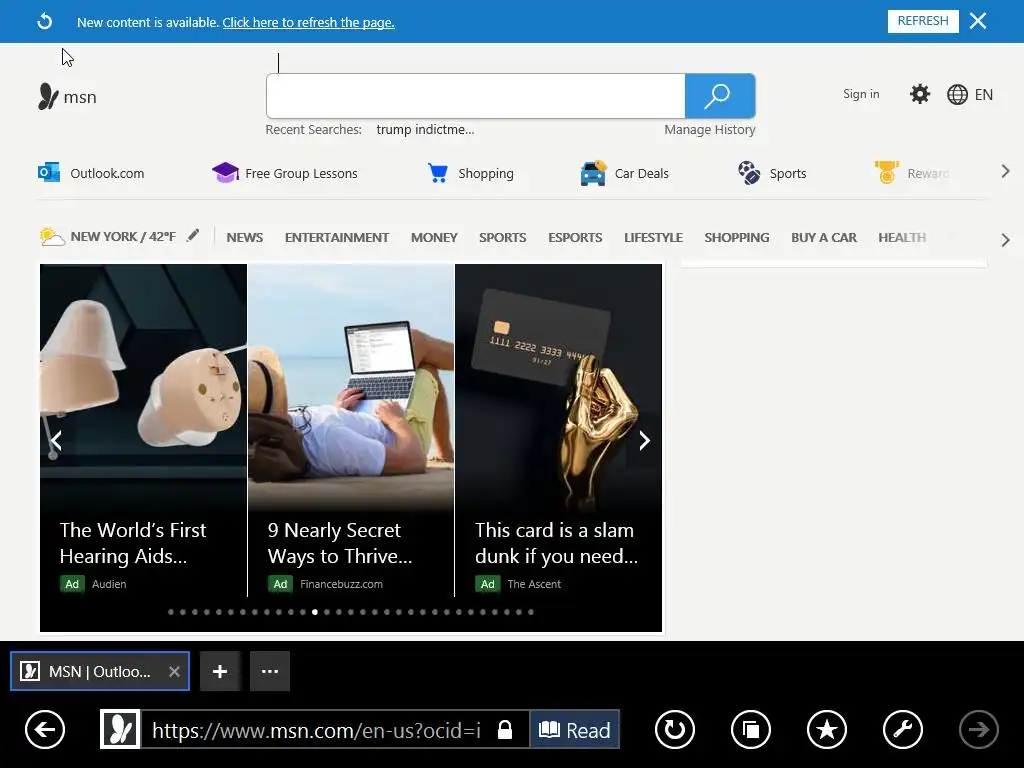The height and width of the screenshot is (768, 1024).
Task: Click the blue magnifier search button
Action: coord(720,96)
